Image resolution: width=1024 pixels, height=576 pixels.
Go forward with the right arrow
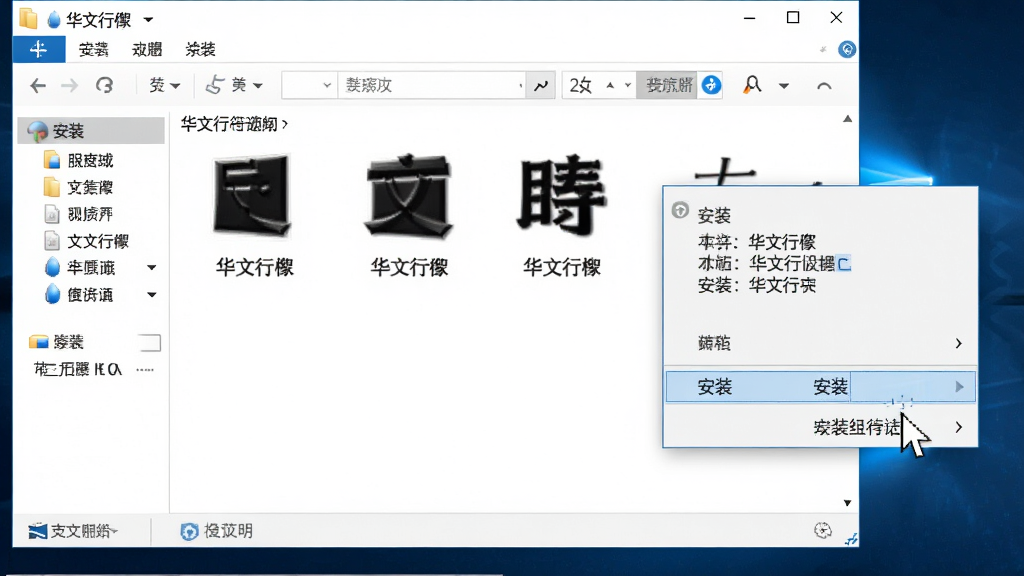(69, 86)
